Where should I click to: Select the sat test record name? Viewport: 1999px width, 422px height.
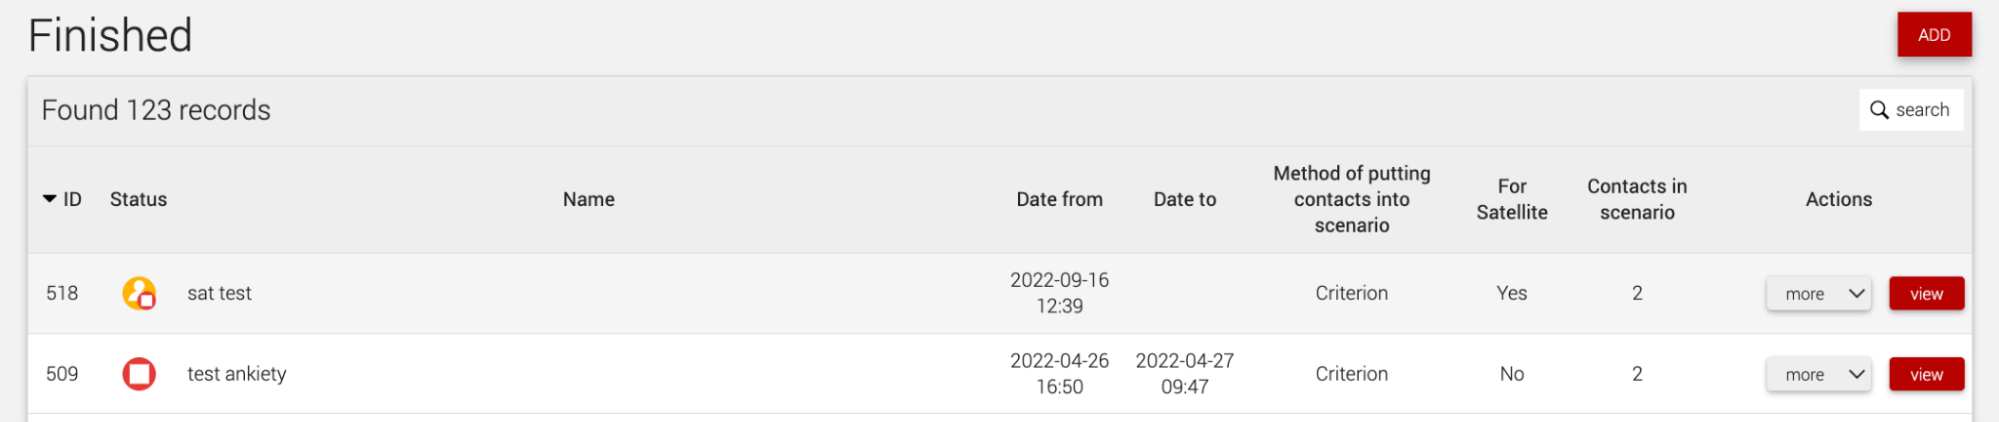coord(219,293)
